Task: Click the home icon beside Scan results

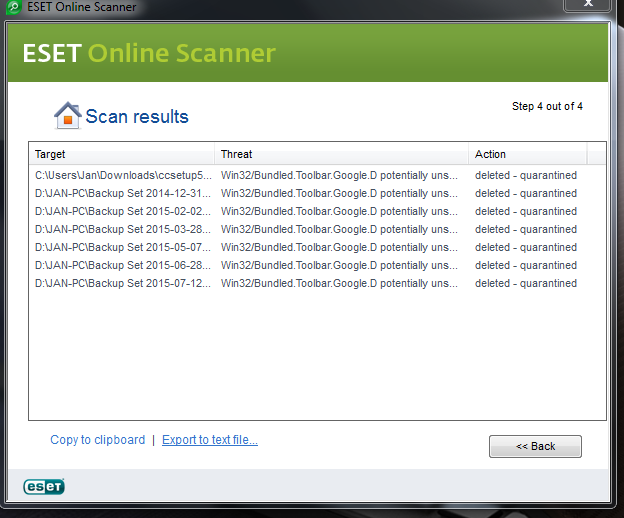Action: pos(68,115)
